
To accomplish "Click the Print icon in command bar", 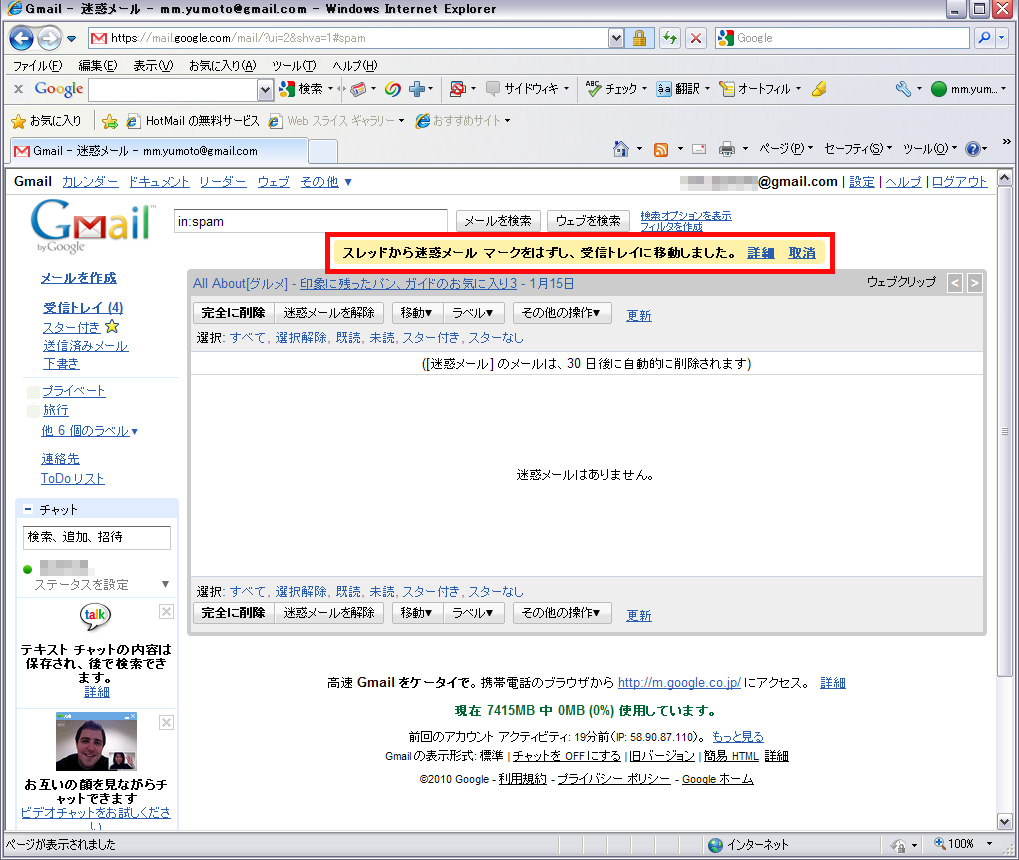I will pos(727,150).
